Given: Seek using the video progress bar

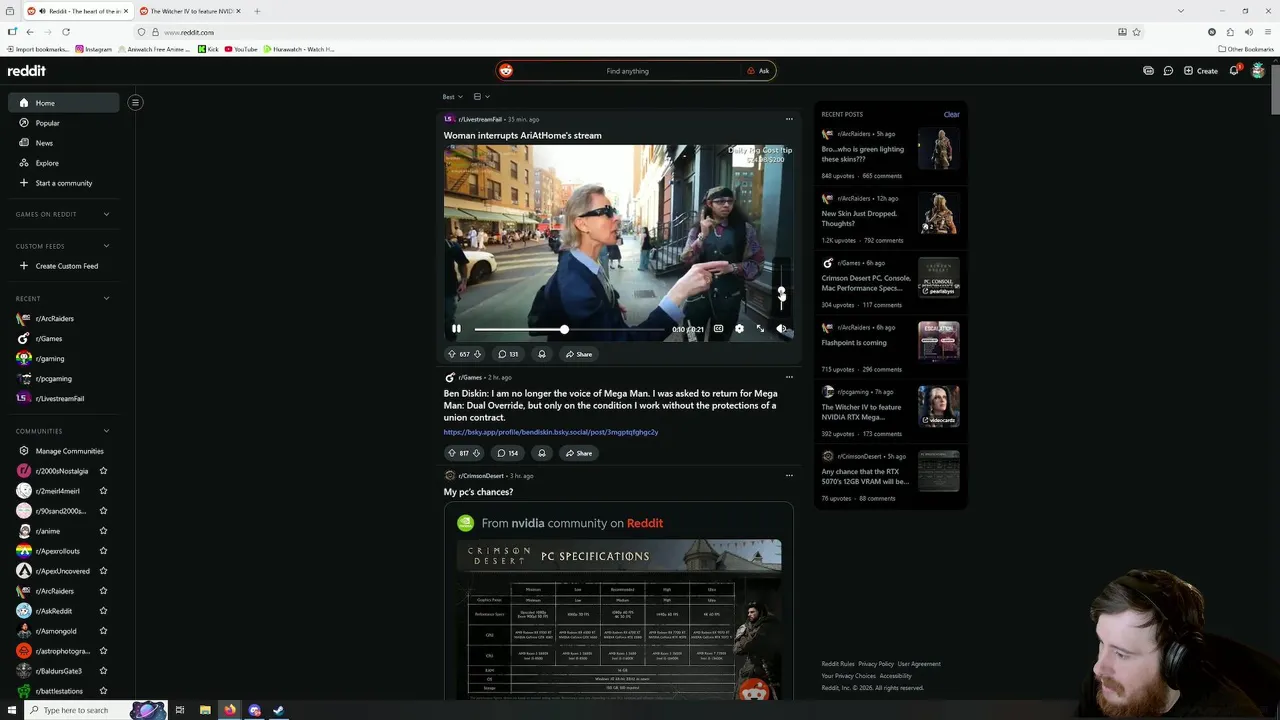Looking at the screenshot, I should pyautogui.click(x=569, y=329).
